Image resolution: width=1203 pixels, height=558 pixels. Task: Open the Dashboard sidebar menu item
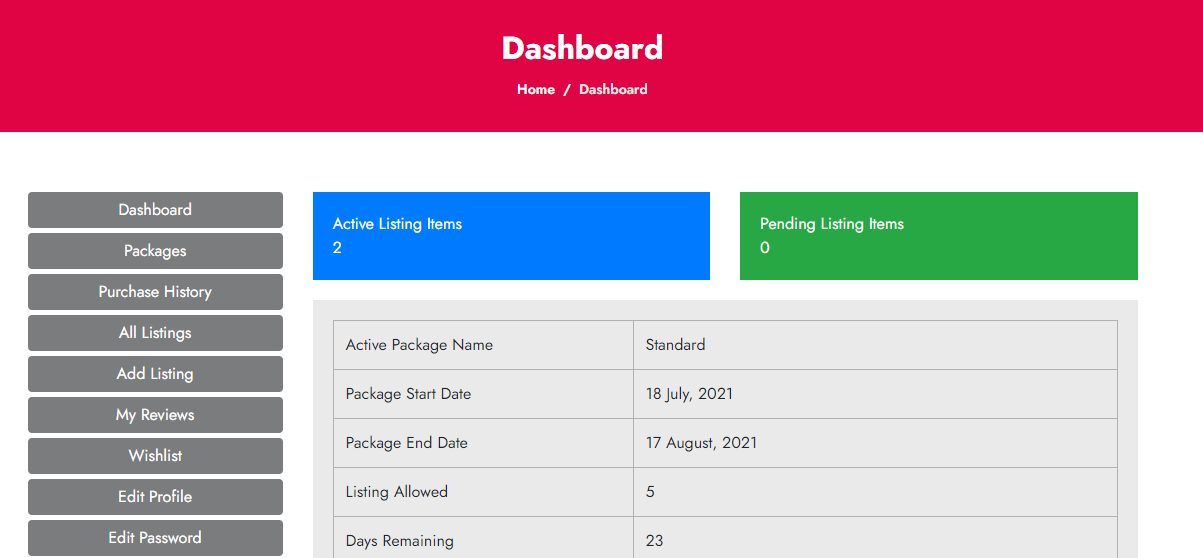point(155,210)
